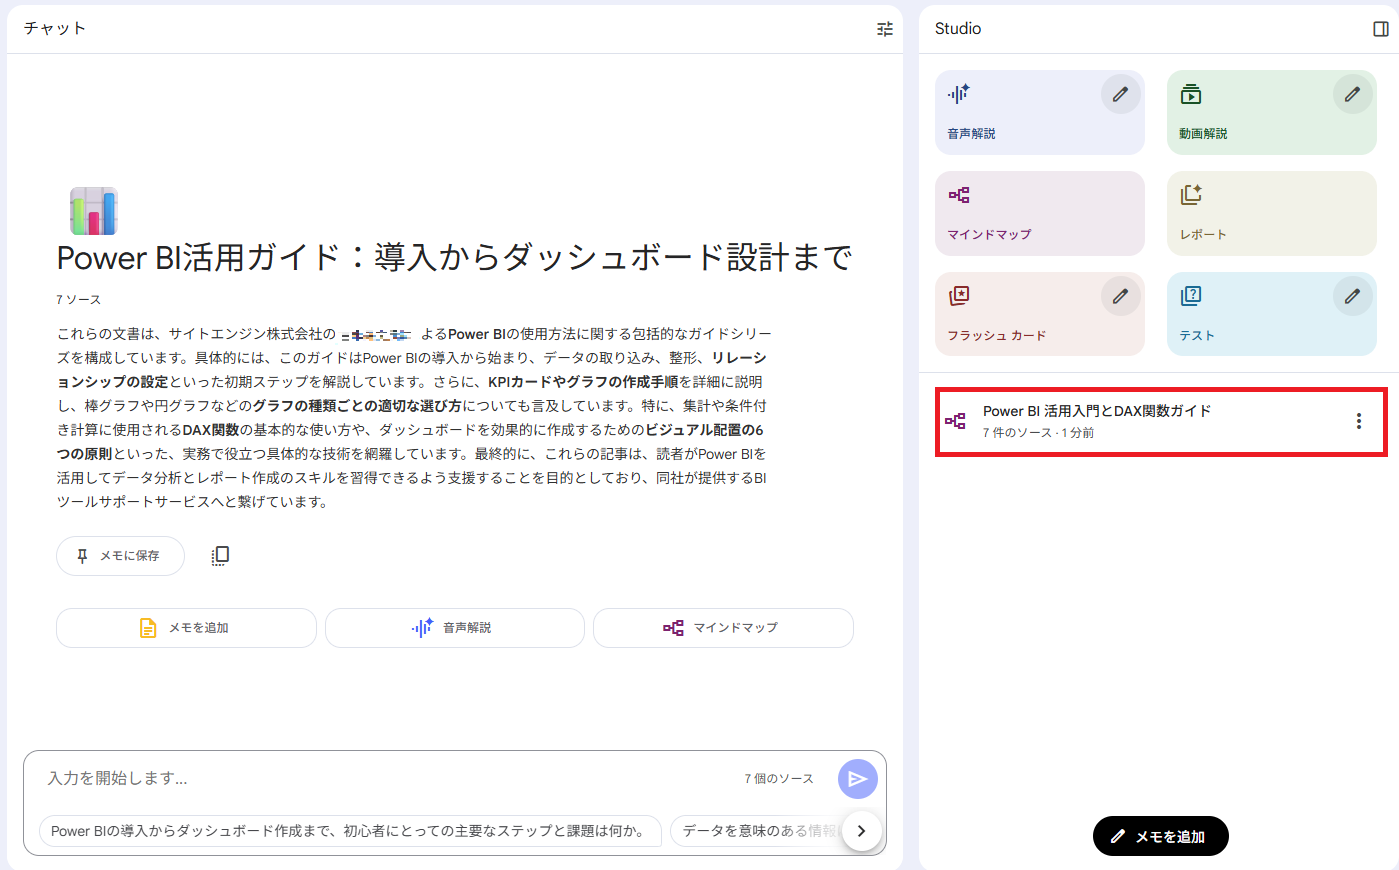Image resolution: width=1399 pixels, height=870 pixels.
Task: Create レポート from Studio card
Action: pyautogui.click(x=1272, y=213)
